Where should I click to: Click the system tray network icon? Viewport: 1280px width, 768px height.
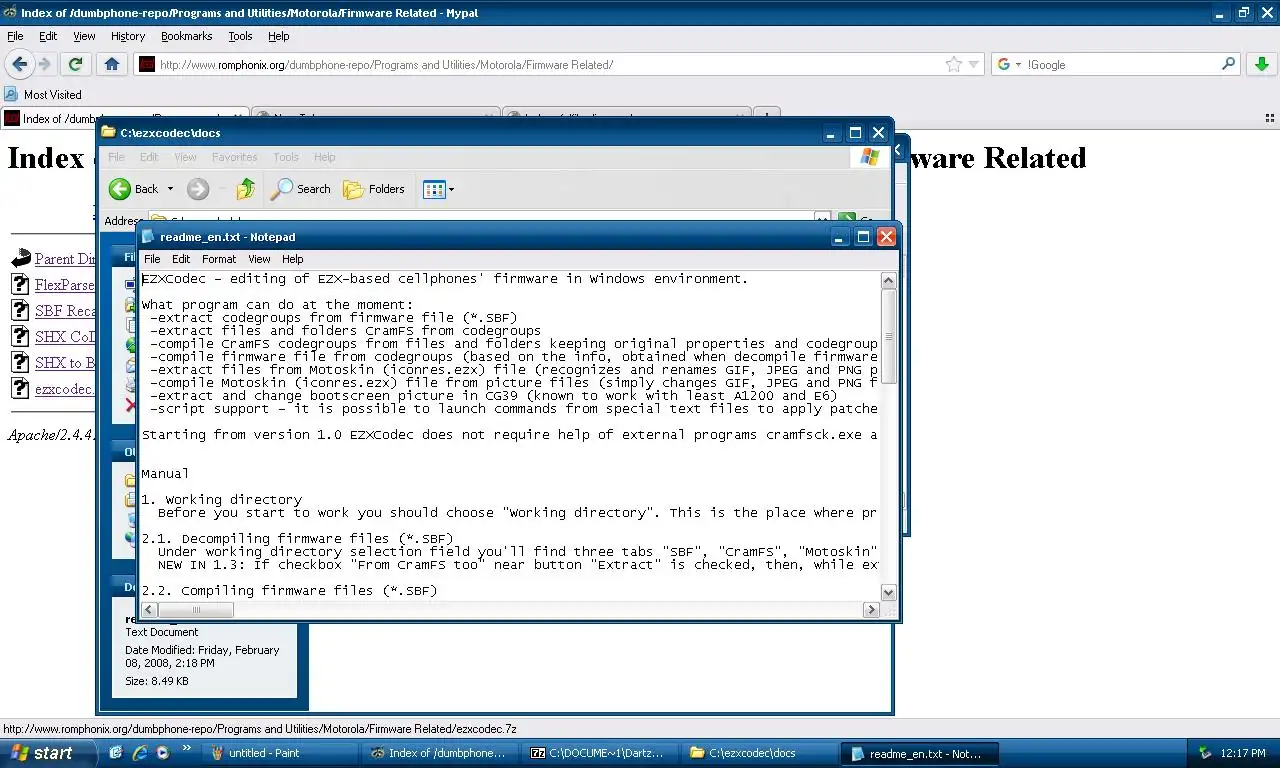(x=1204, y=753)
